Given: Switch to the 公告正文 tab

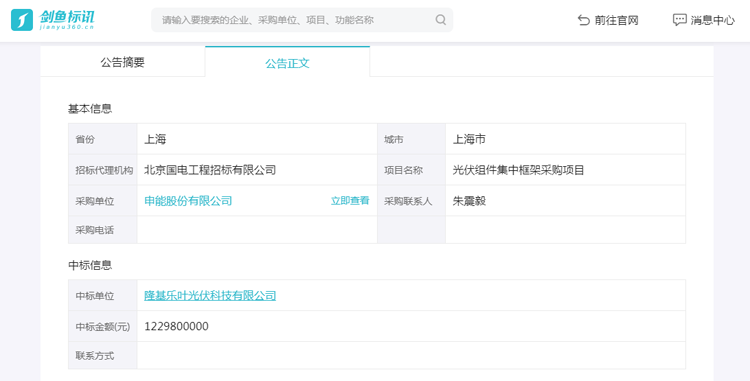Looking at the screenshot, I should pos(287,63).
